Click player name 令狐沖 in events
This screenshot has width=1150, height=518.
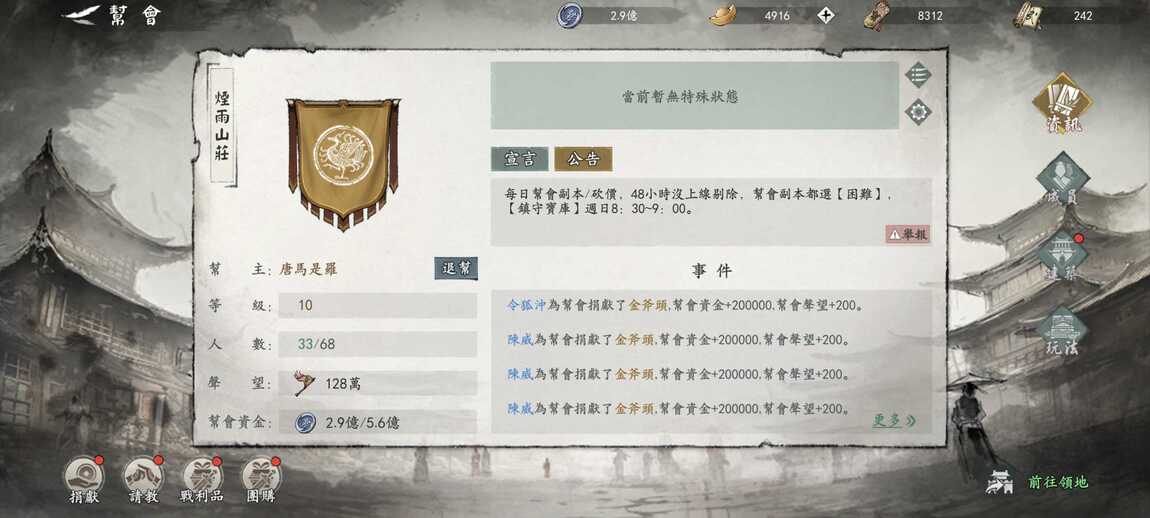527,305
